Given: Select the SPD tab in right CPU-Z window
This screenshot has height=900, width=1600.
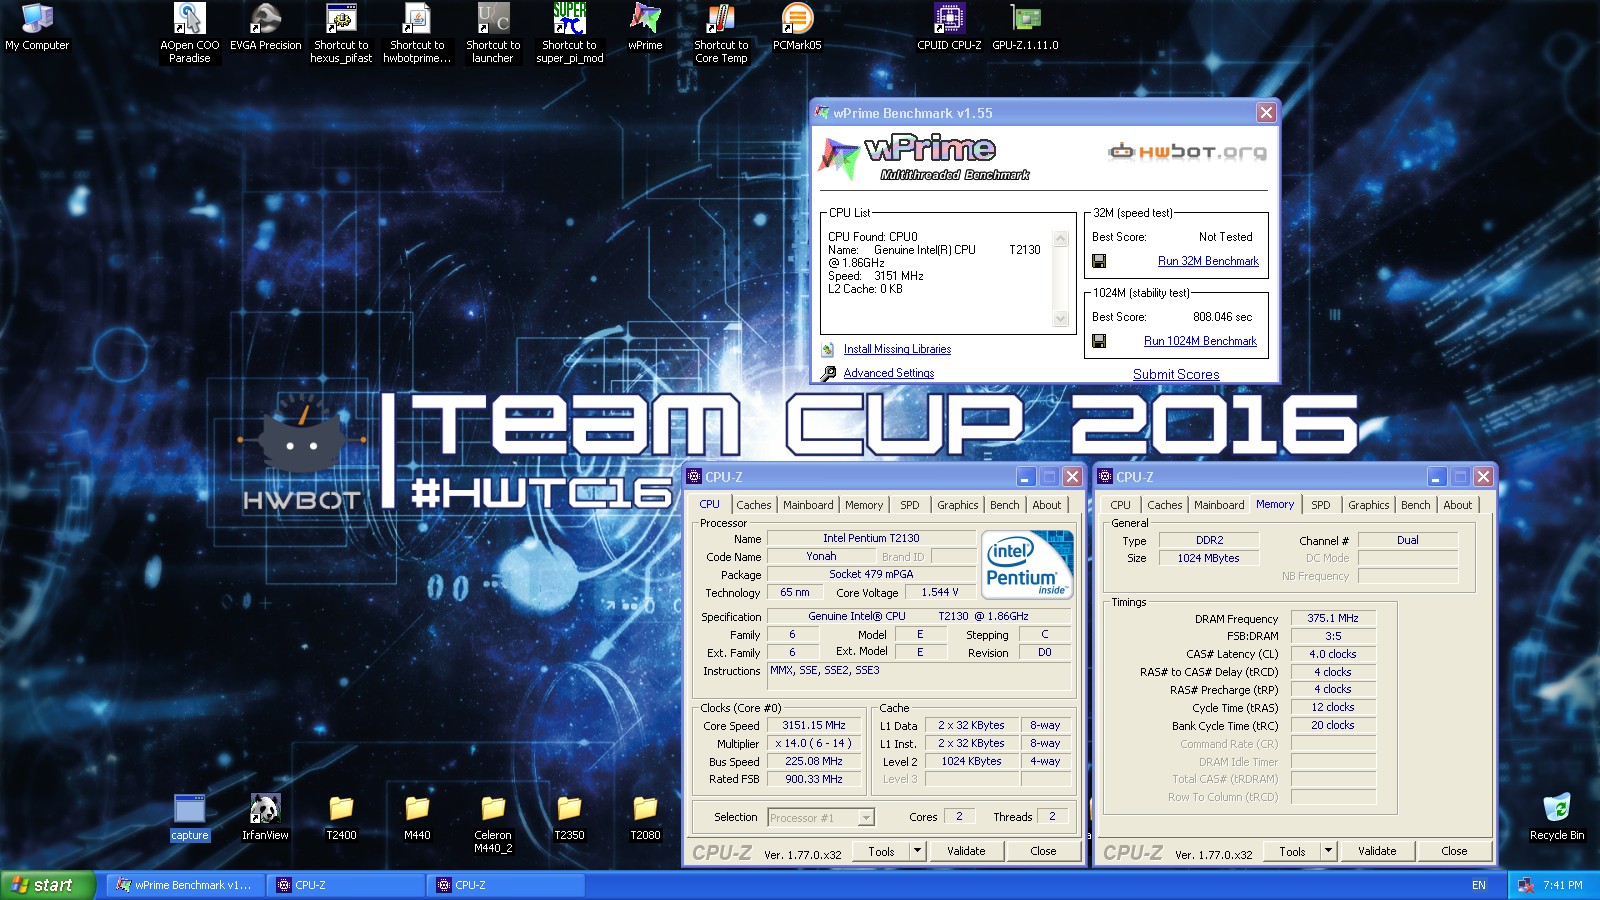Looking at the screenshot, I should [x=1320, y=505].
